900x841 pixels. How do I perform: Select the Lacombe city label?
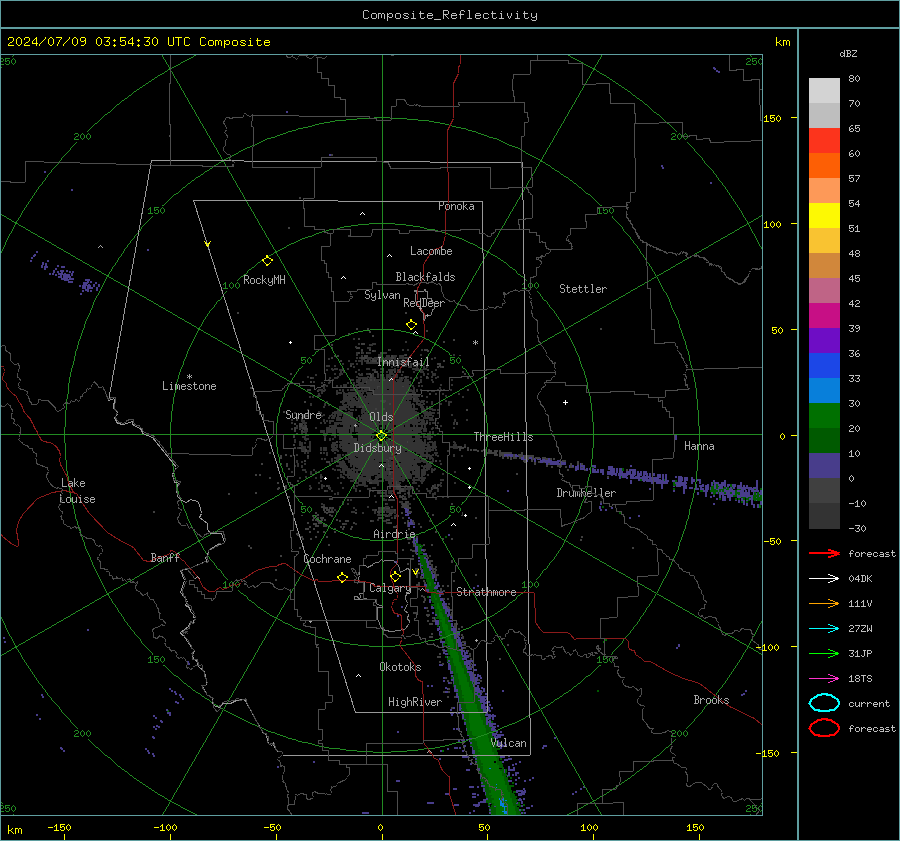(x=431, y=251)
